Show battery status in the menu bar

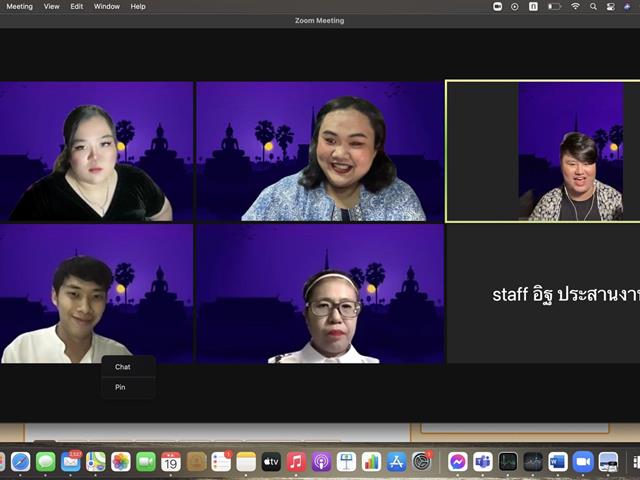554,7
